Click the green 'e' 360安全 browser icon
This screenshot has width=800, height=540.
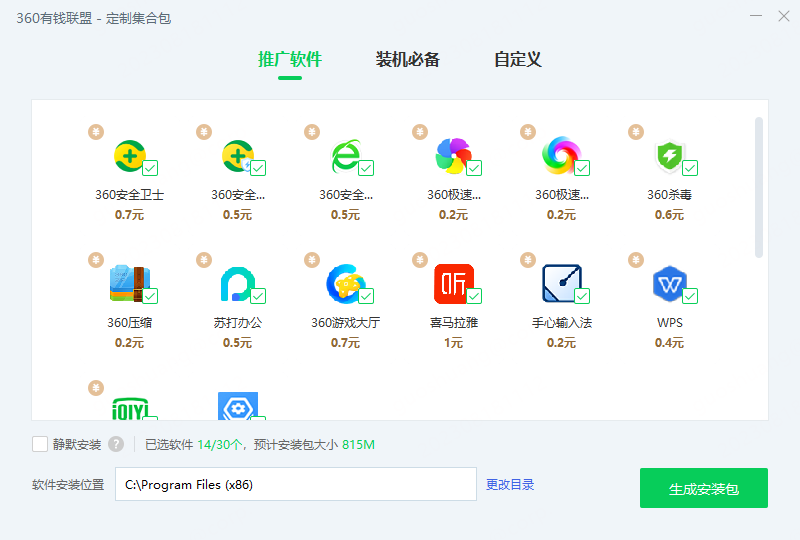click(x=346, y=156)
